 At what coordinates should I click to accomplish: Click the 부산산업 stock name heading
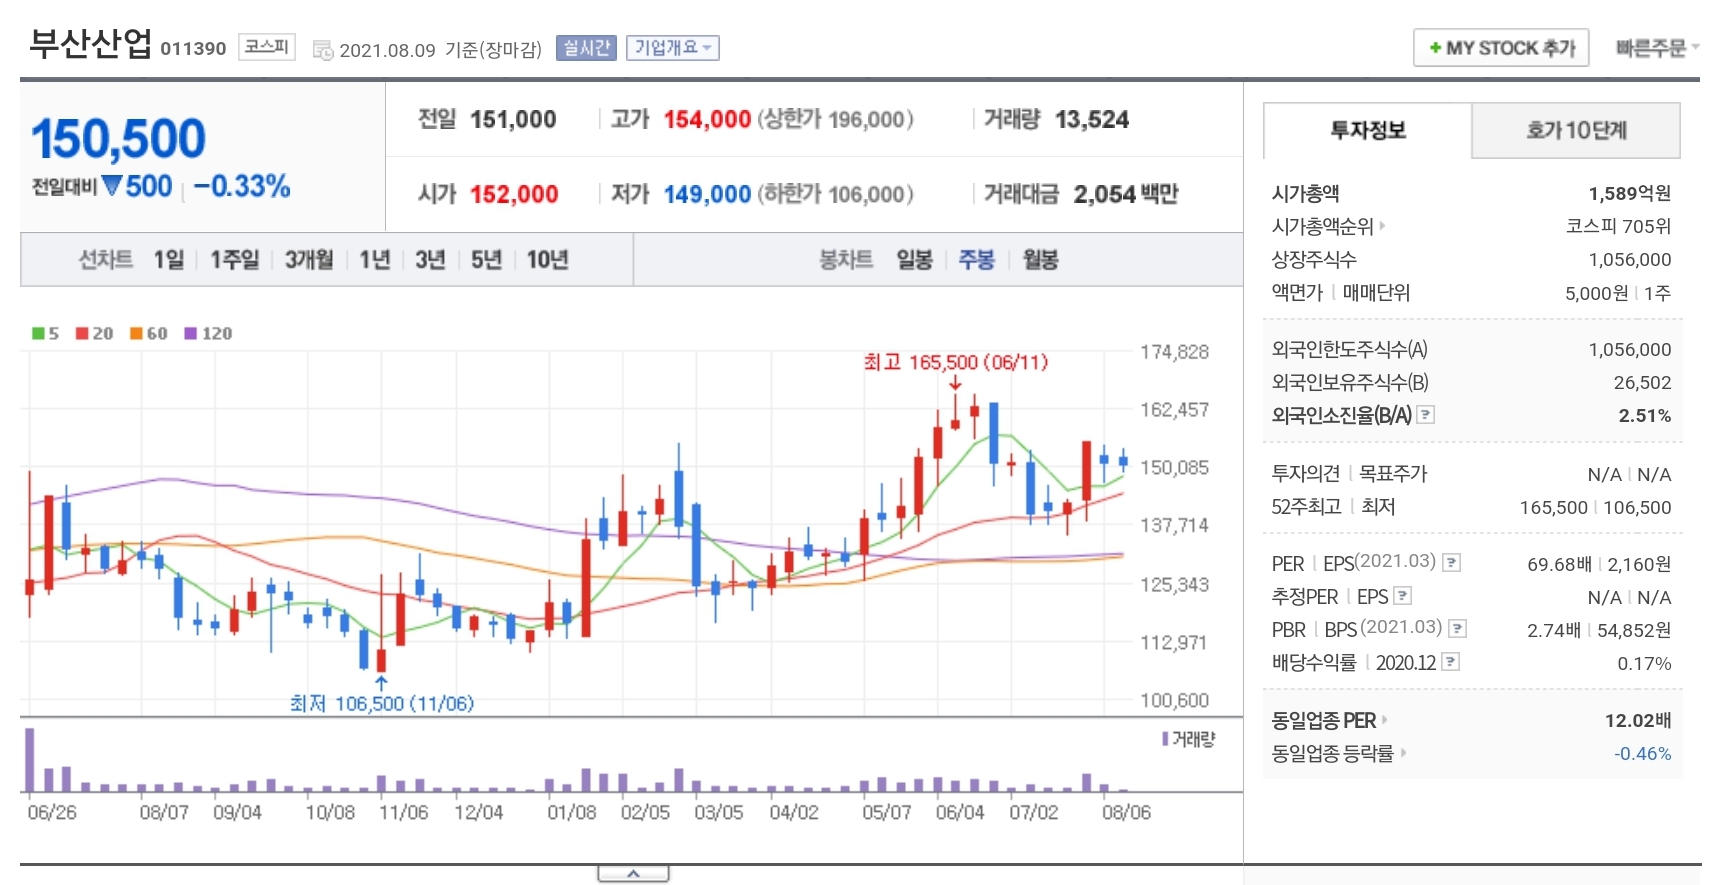(90, 44)
